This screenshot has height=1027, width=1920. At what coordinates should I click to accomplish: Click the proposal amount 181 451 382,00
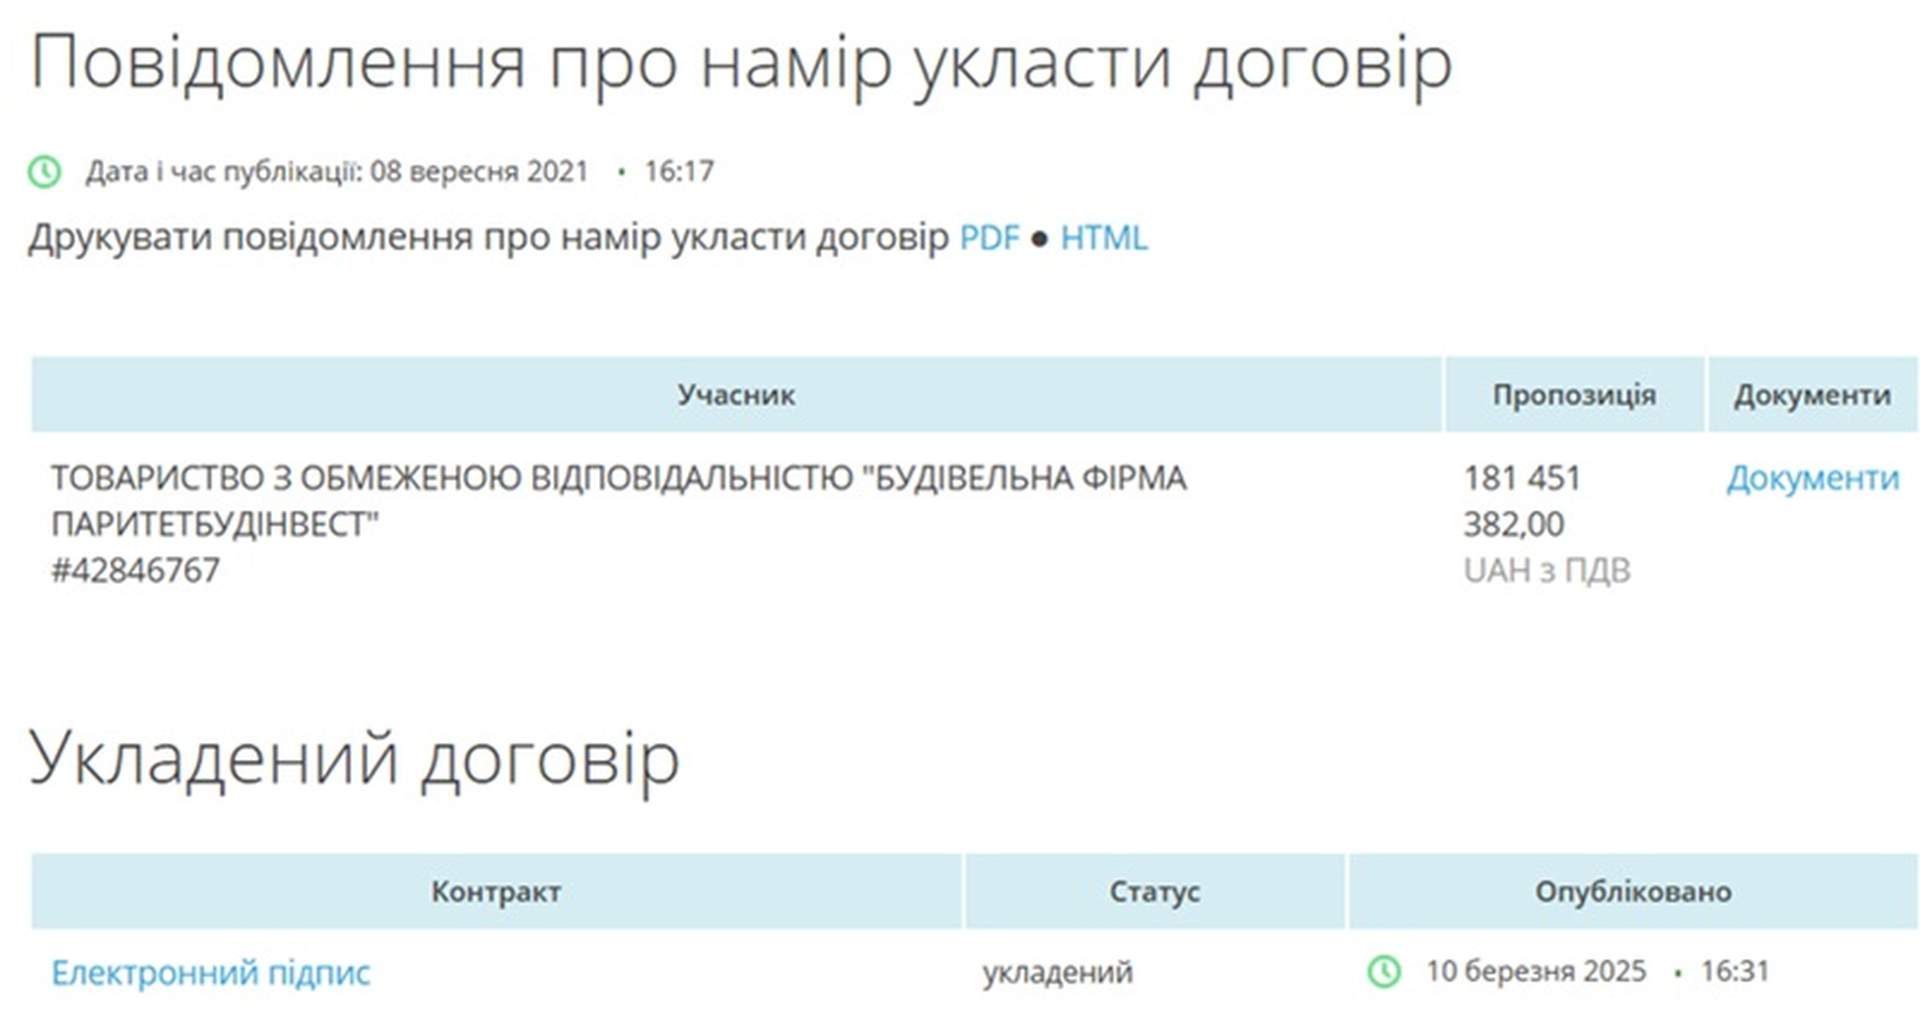[x=1521, y=500]
